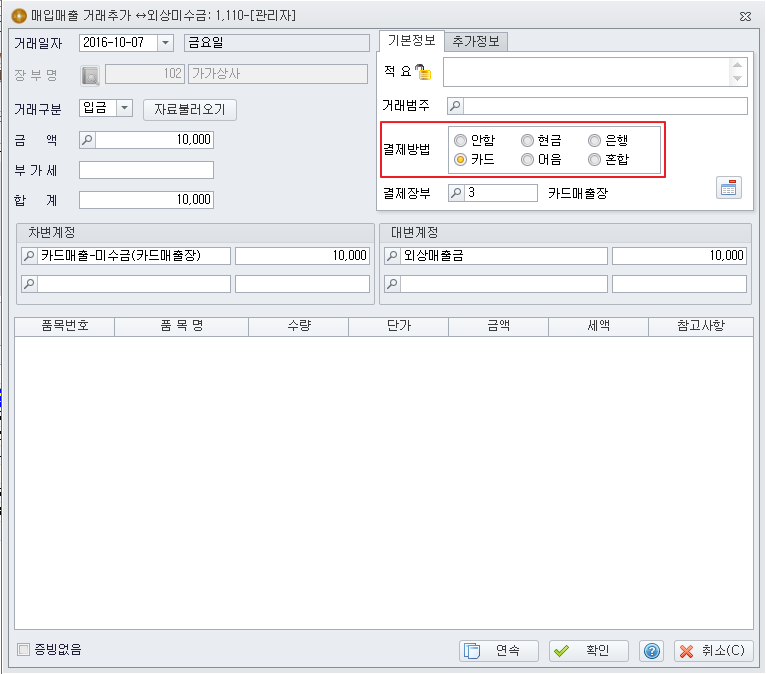Screen dimensions: 766x674
Task: Open the 거래구분 입금 dropdown
Action: 125,108
